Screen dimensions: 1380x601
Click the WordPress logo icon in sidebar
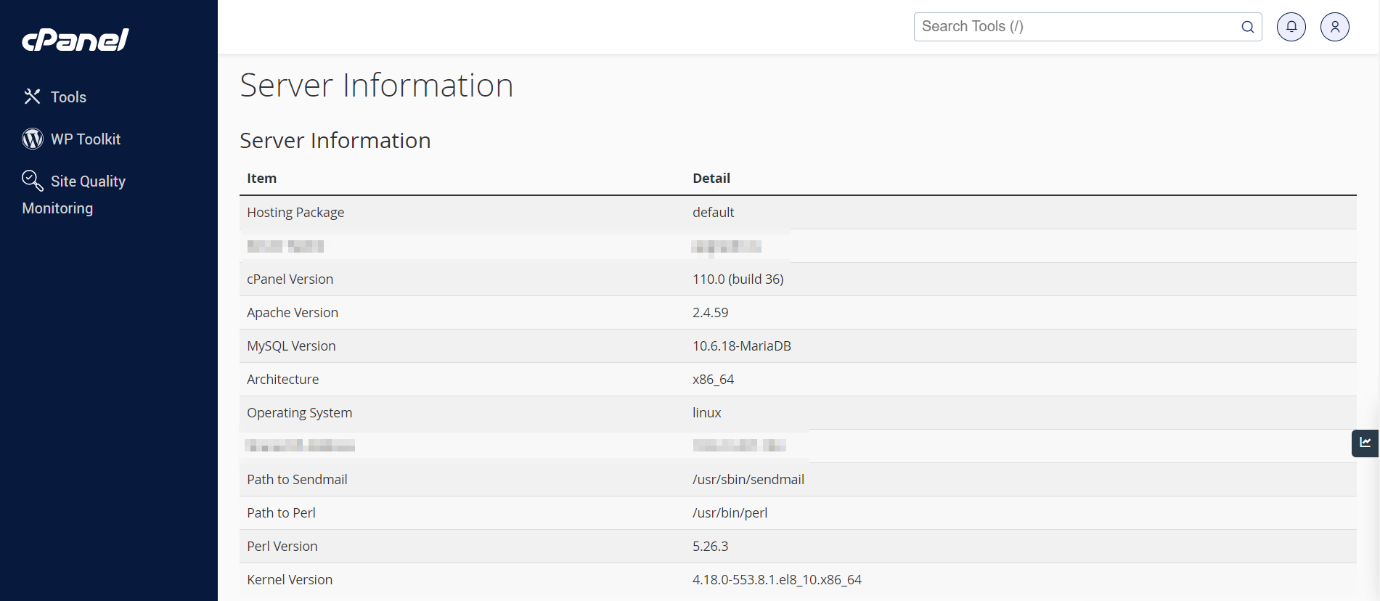coord(32,139)
